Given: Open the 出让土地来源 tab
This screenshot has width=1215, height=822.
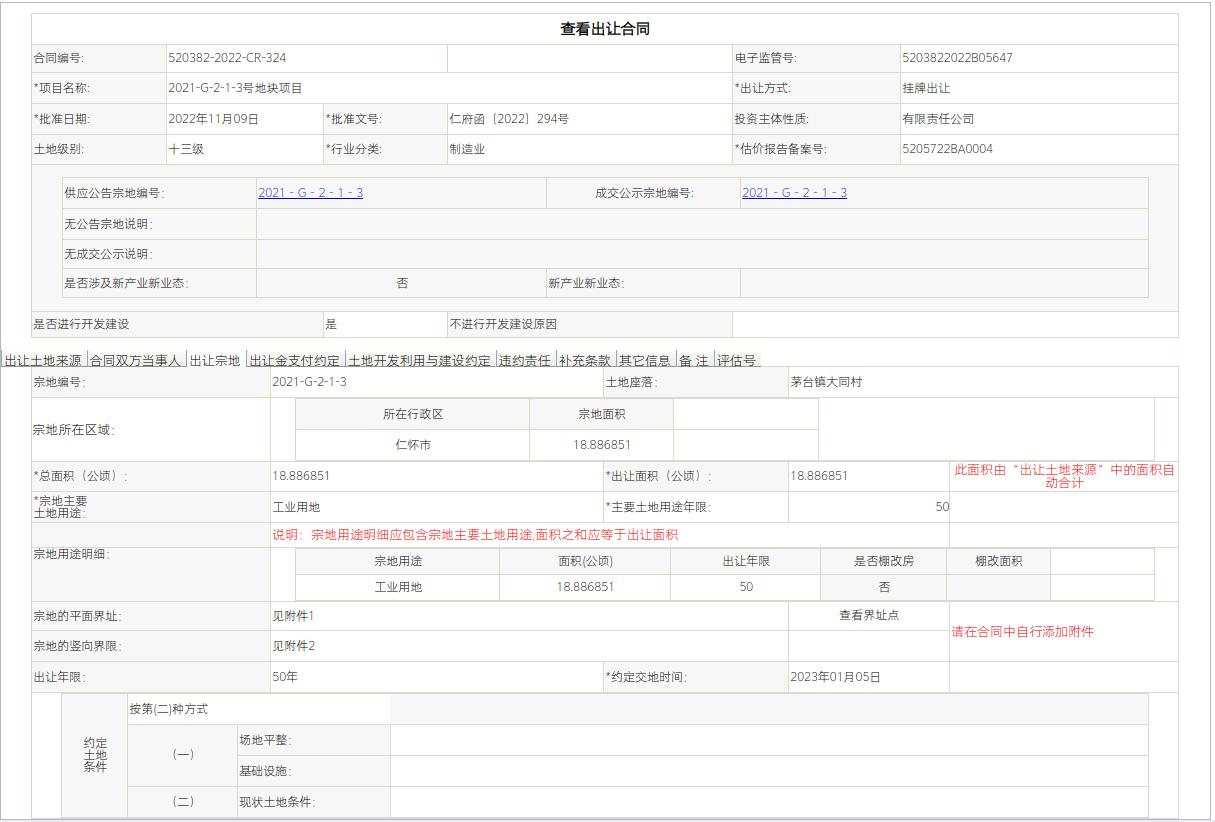Looking at the screenshot, I should (43, 360).
